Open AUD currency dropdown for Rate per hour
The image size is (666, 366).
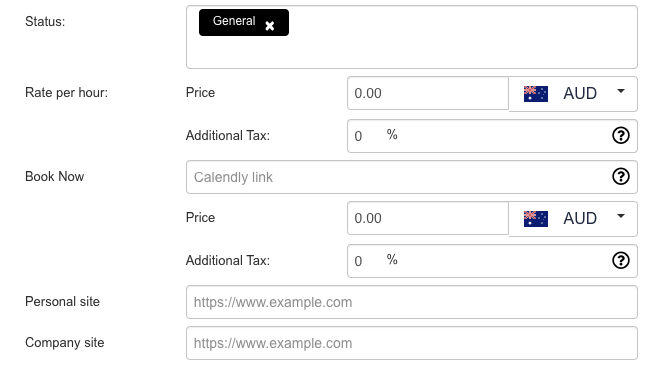(573, 94)
